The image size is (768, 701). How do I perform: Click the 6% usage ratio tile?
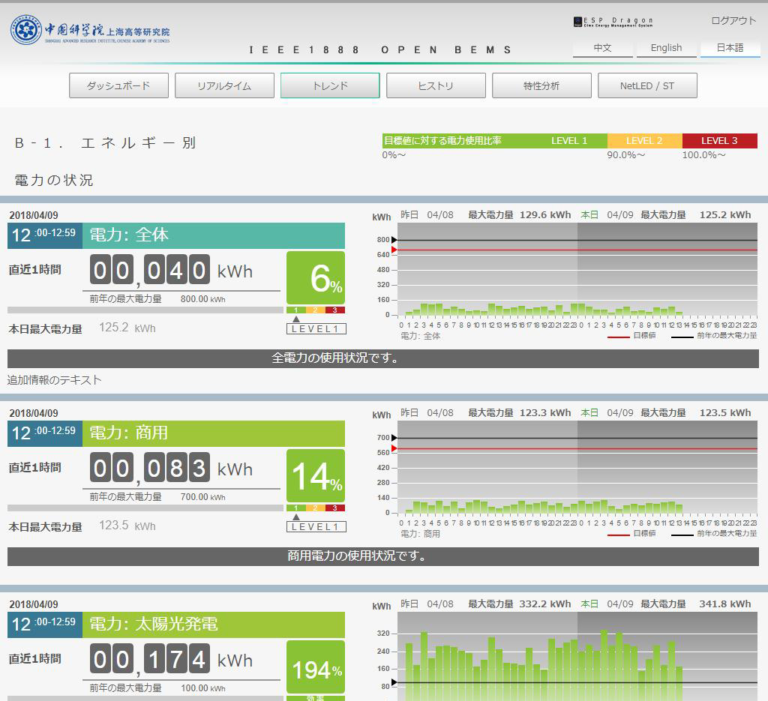pos(315,278)
